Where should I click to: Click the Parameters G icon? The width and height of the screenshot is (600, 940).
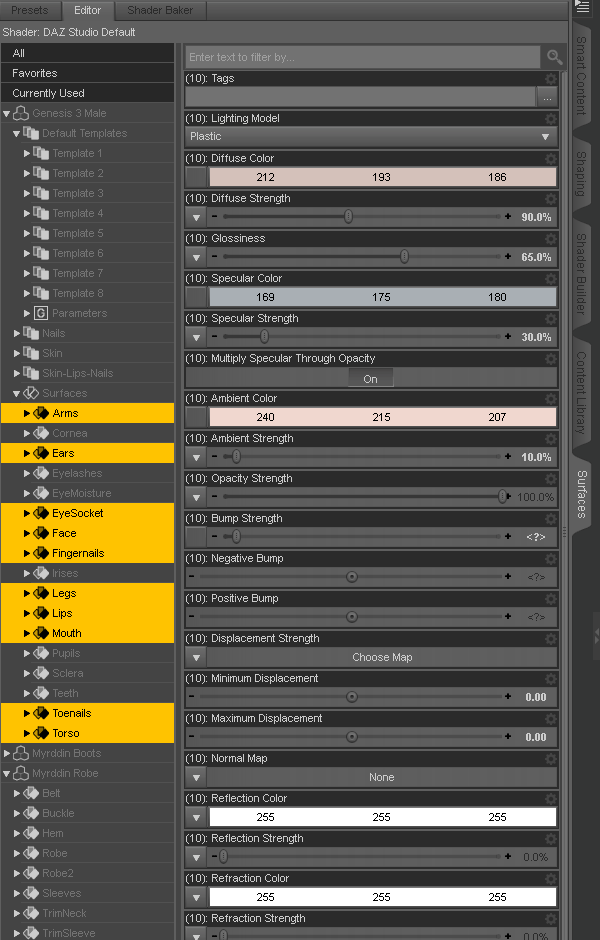[x=41, y=313]
